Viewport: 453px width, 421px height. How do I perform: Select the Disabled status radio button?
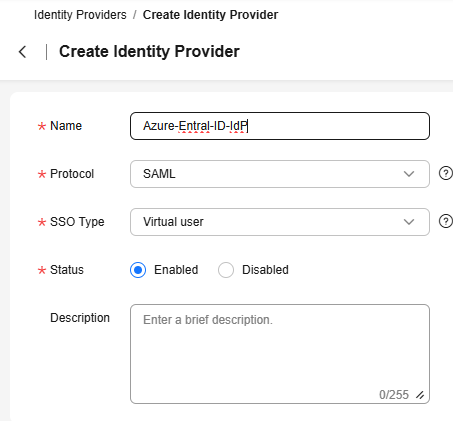click(x=226, y=270)
